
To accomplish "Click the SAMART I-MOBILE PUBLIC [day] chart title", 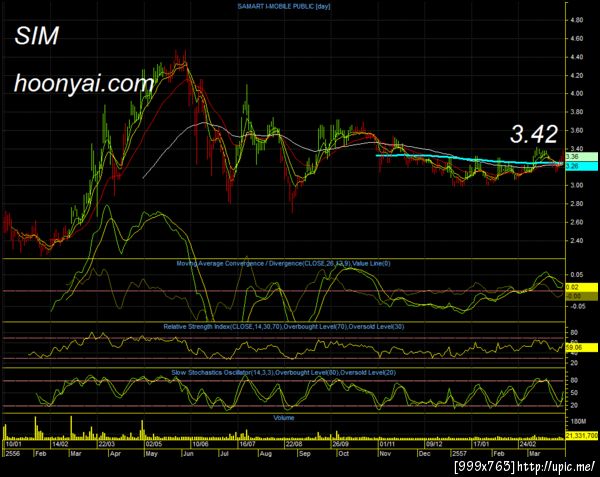I will coord(284,6).
